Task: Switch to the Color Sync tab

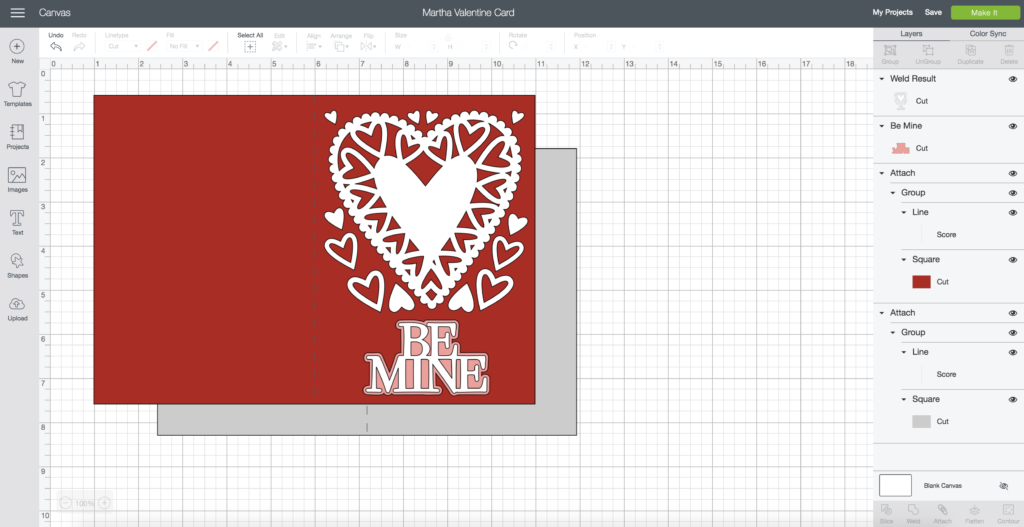Action: coord(987,33)
